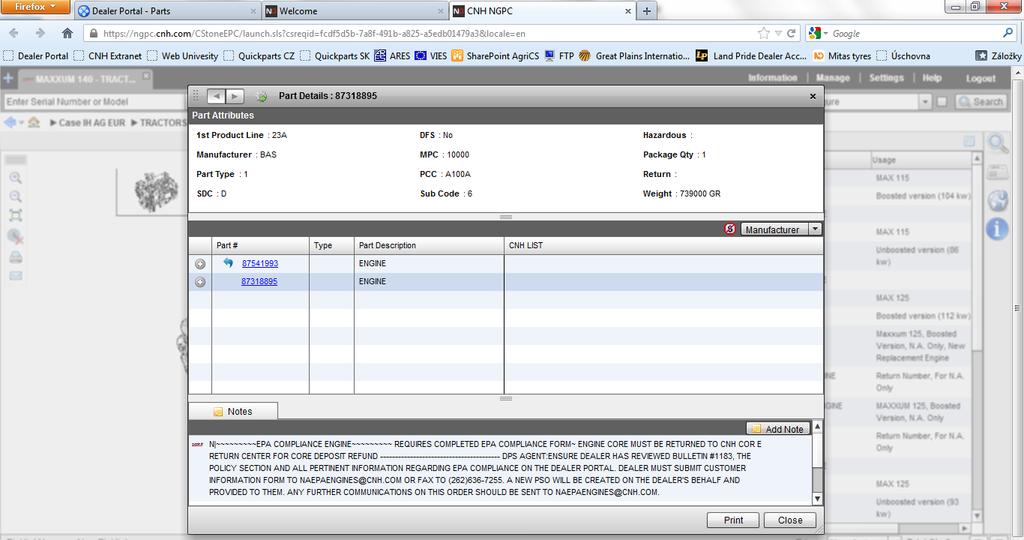Click the home icon in breadcrumb

coord(34,123)
